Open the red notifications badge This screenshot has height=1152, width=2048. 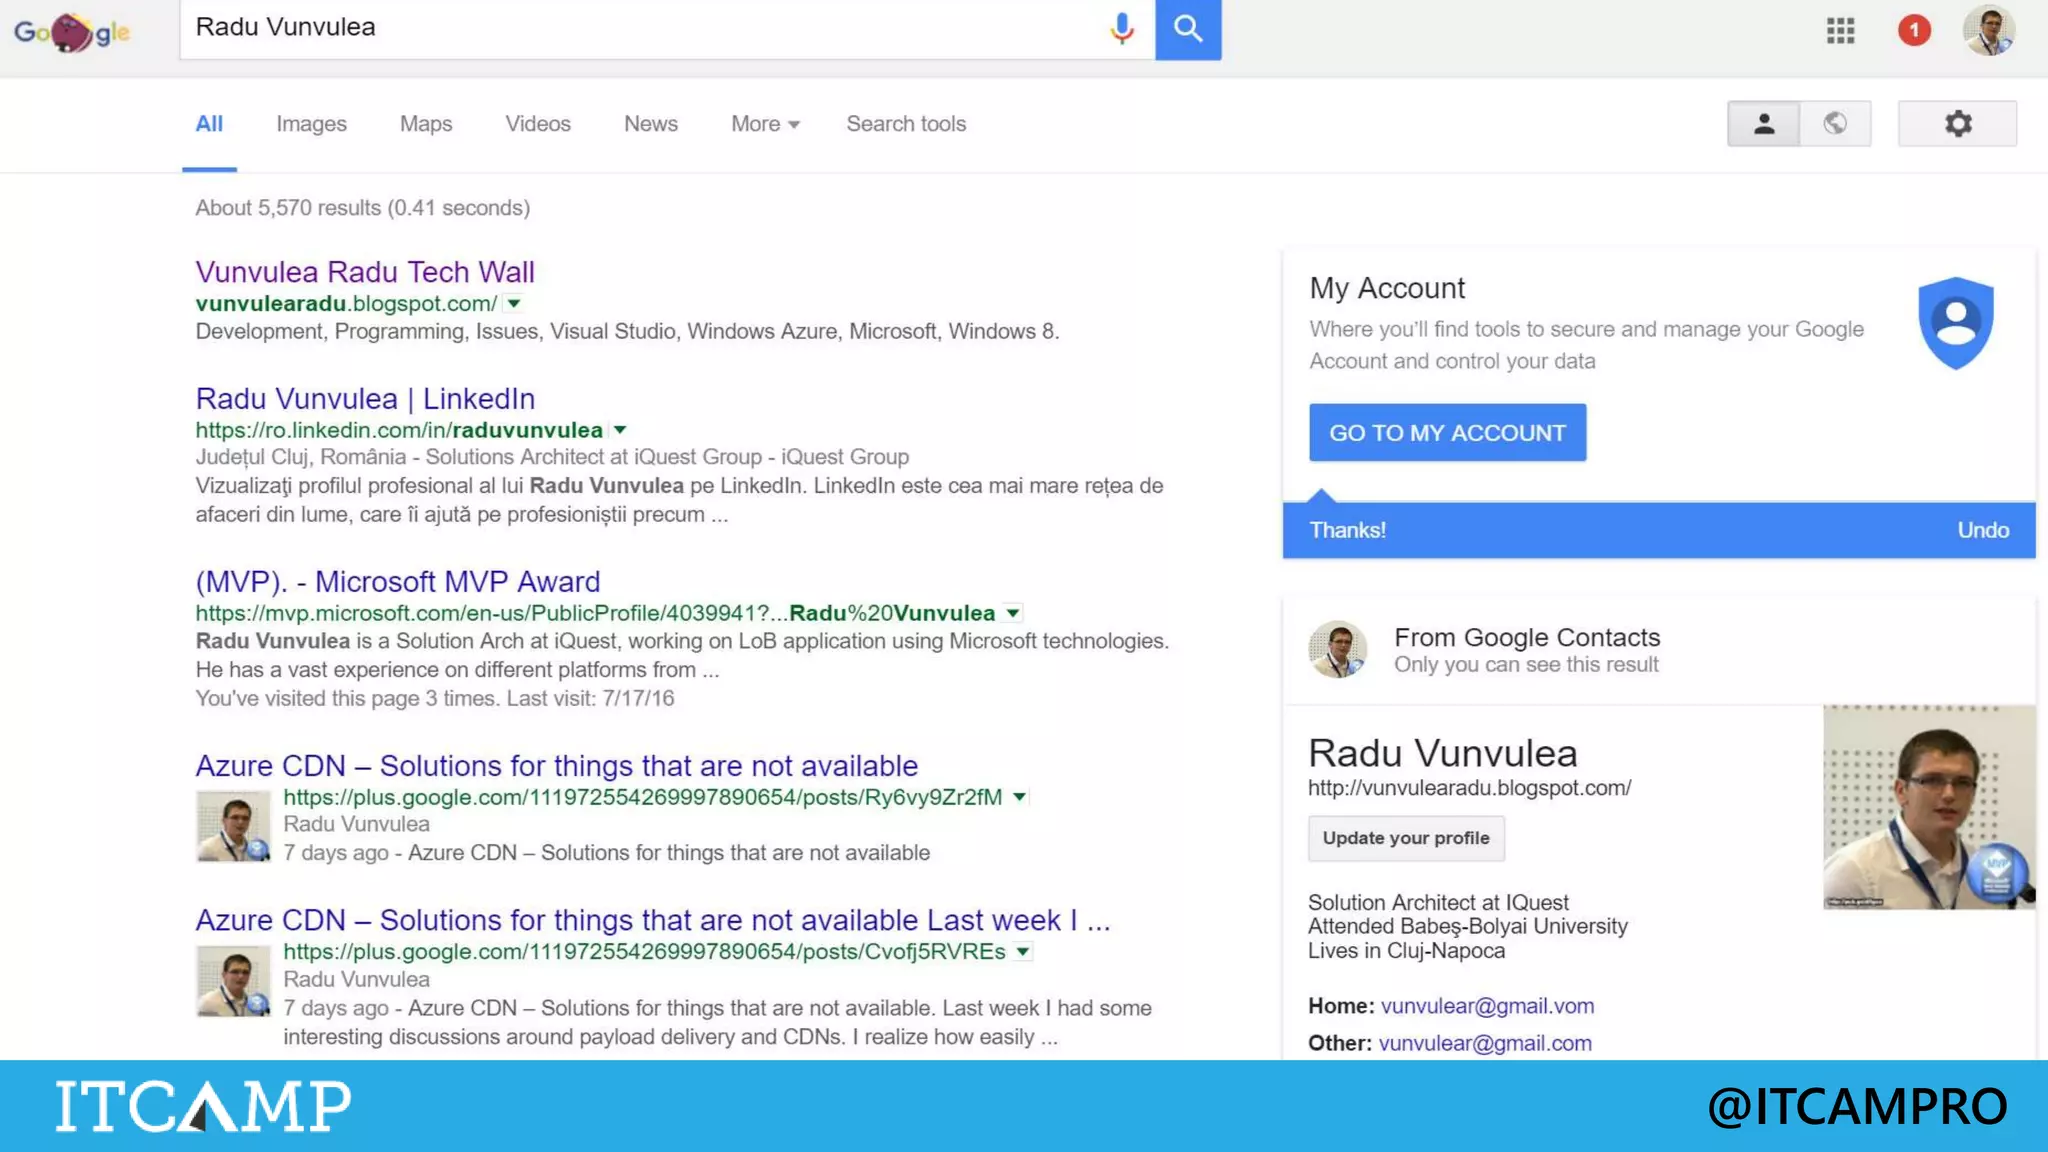point(1914,30)
